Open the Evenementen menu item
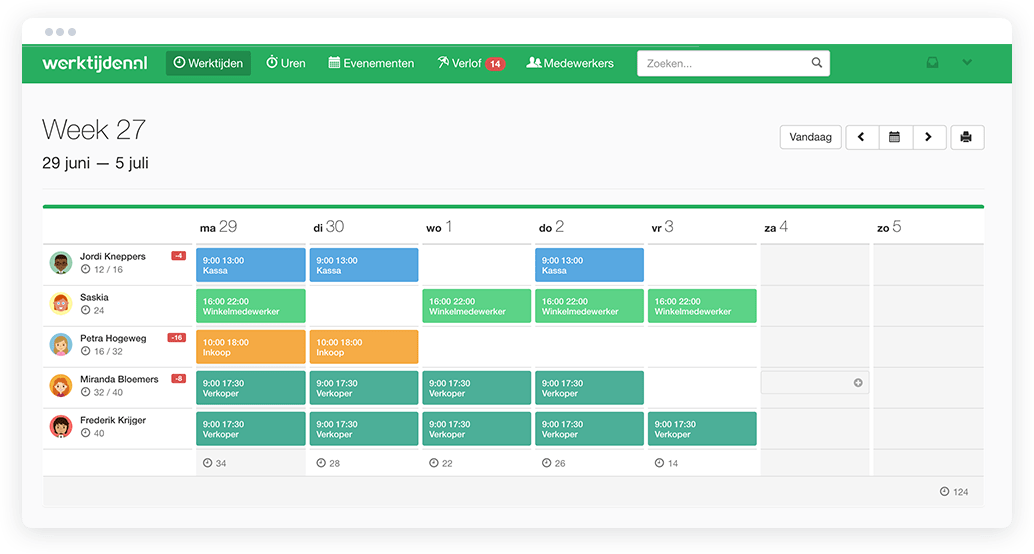The height and width of the screenshot is (554, 1034). (x=371, y=63)
